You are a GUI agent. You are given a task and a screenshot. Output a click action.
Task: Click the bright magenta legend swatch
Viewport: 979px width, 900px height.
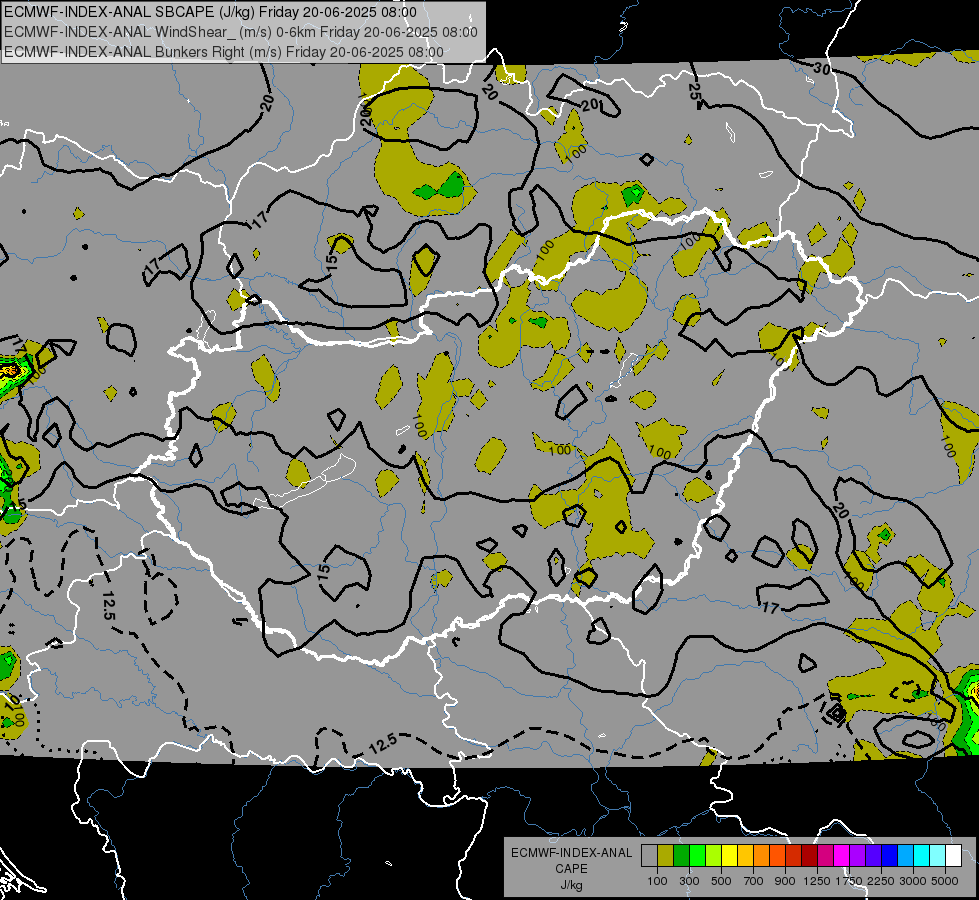pos(842,856)
